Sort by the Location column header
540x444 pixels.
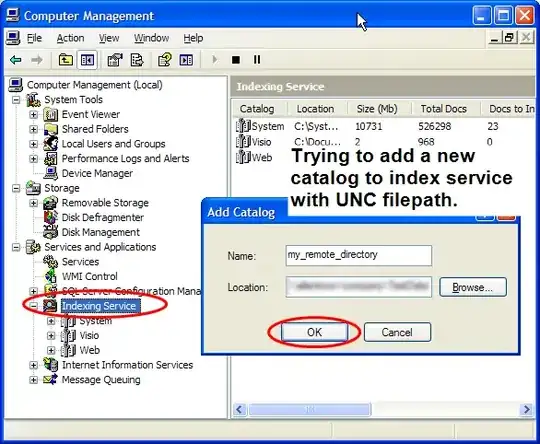point(317,109)
